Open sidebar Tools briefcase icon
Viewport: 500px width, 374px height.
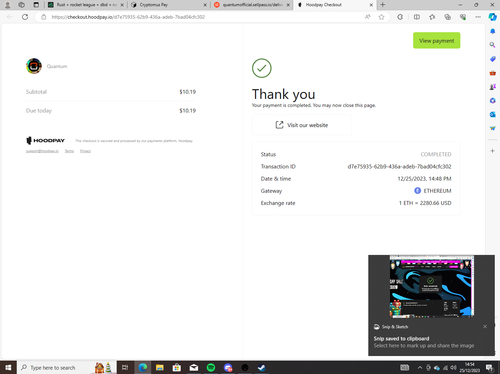pos(493,73)
